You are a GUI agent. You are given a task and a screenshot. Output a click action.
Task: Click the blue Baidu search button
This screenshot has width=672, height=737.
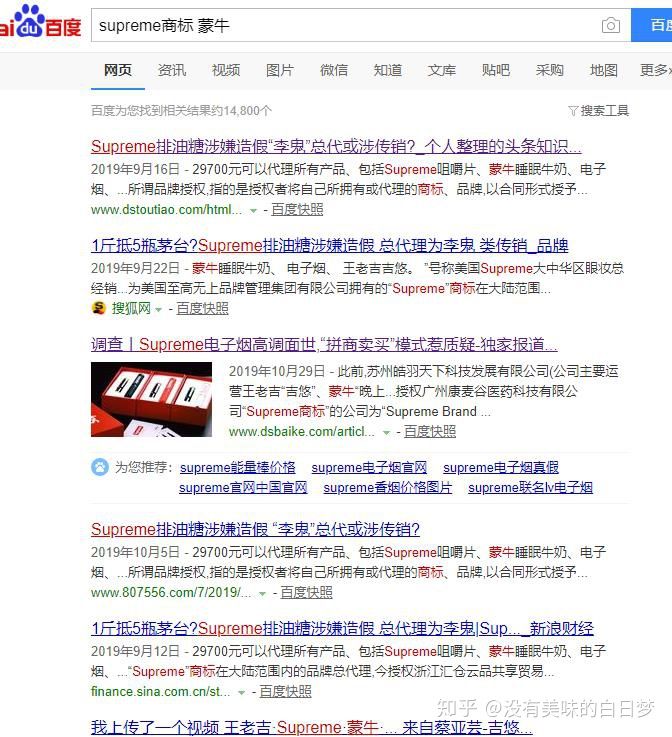[652, 25]
